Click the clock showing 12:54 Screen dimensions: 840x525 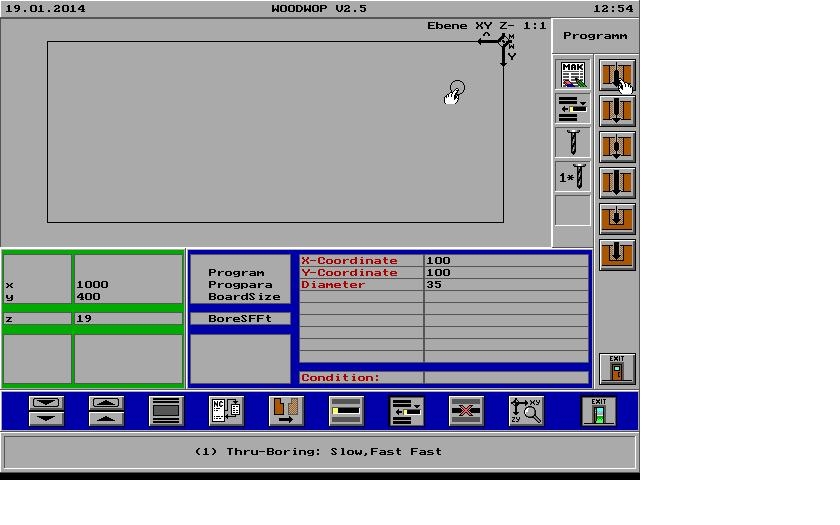click(x=613, y=9)
